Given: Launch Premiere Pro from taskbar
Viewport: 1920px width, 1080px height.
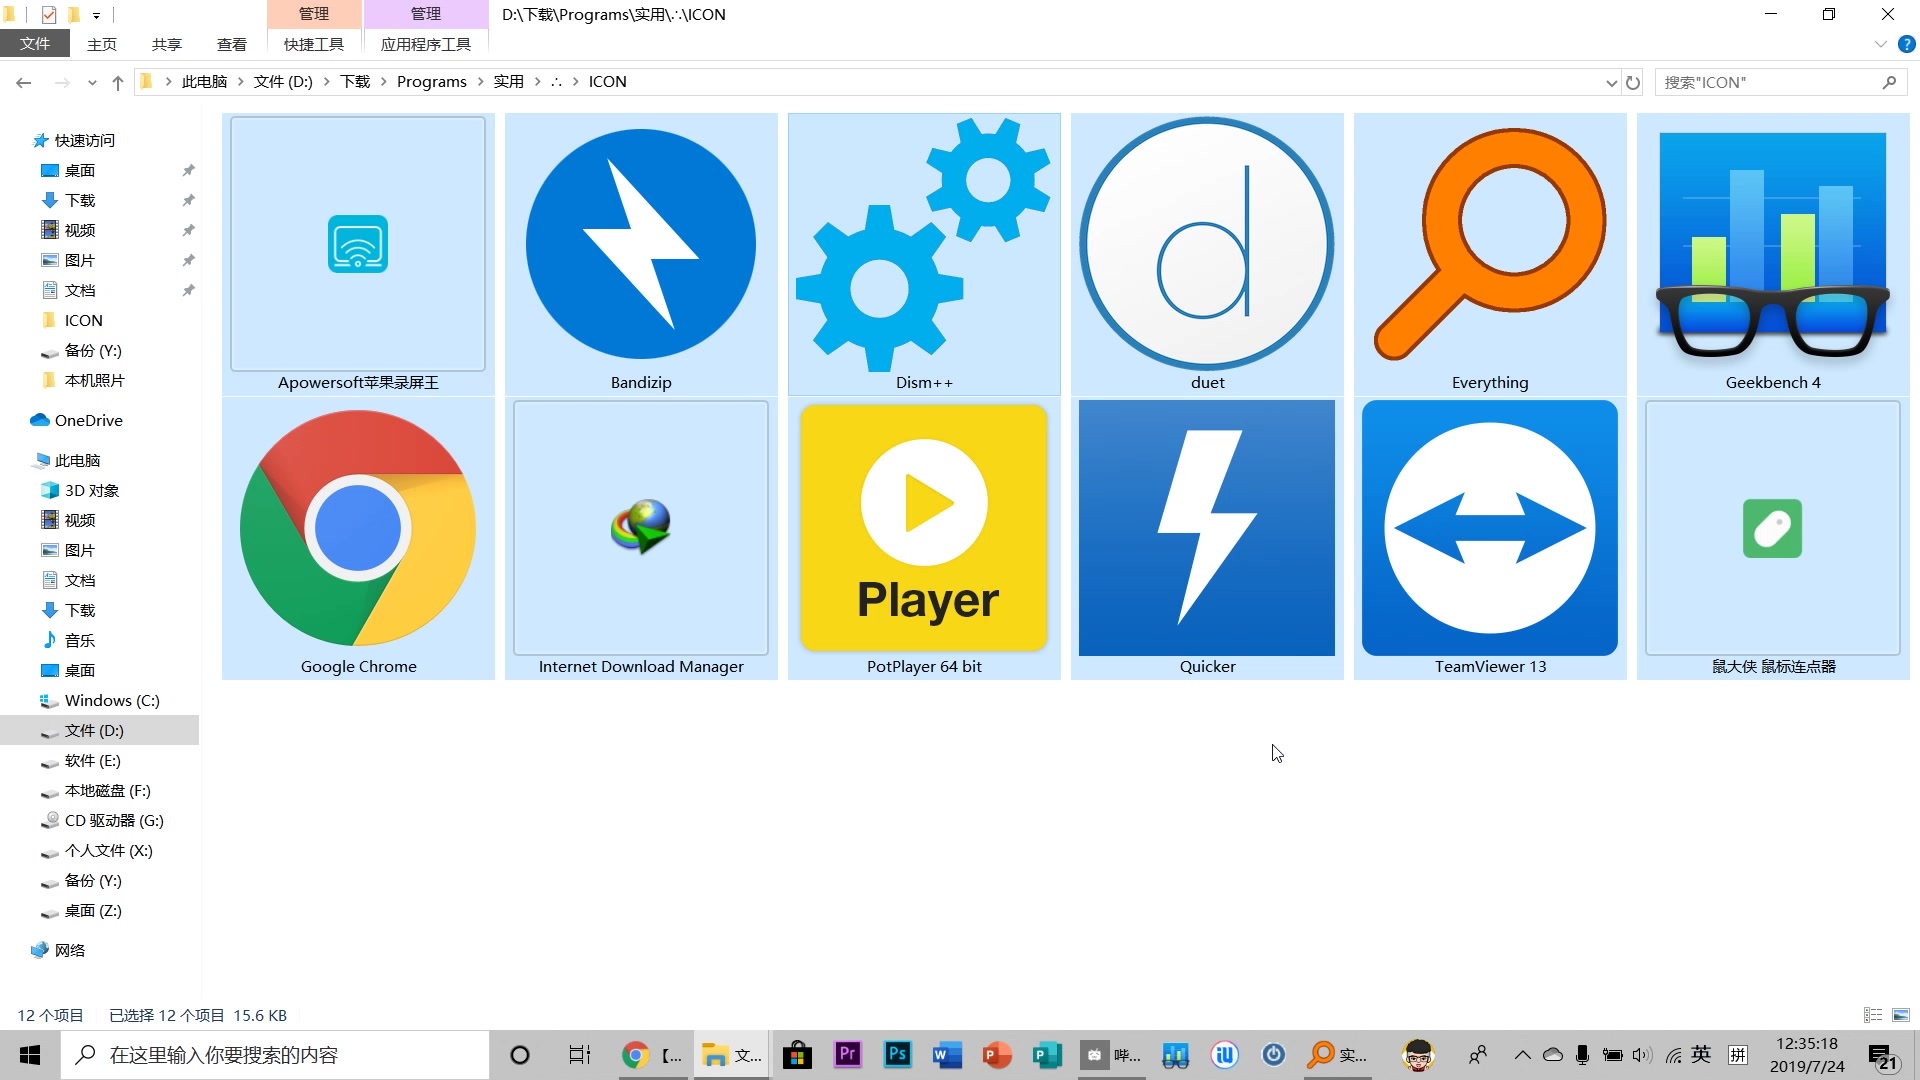Looking at the screenshot, I should (x=847, y=1055).
